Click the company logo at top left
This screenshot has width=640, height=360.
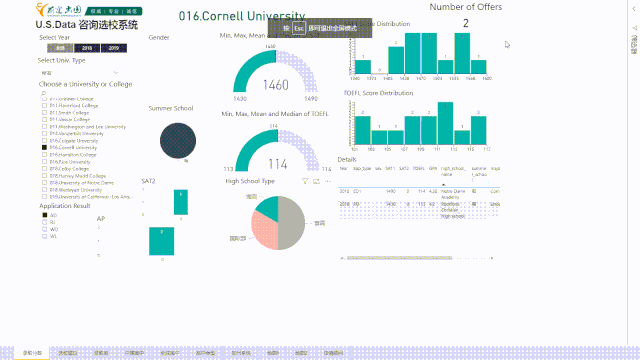pos(58,10)
